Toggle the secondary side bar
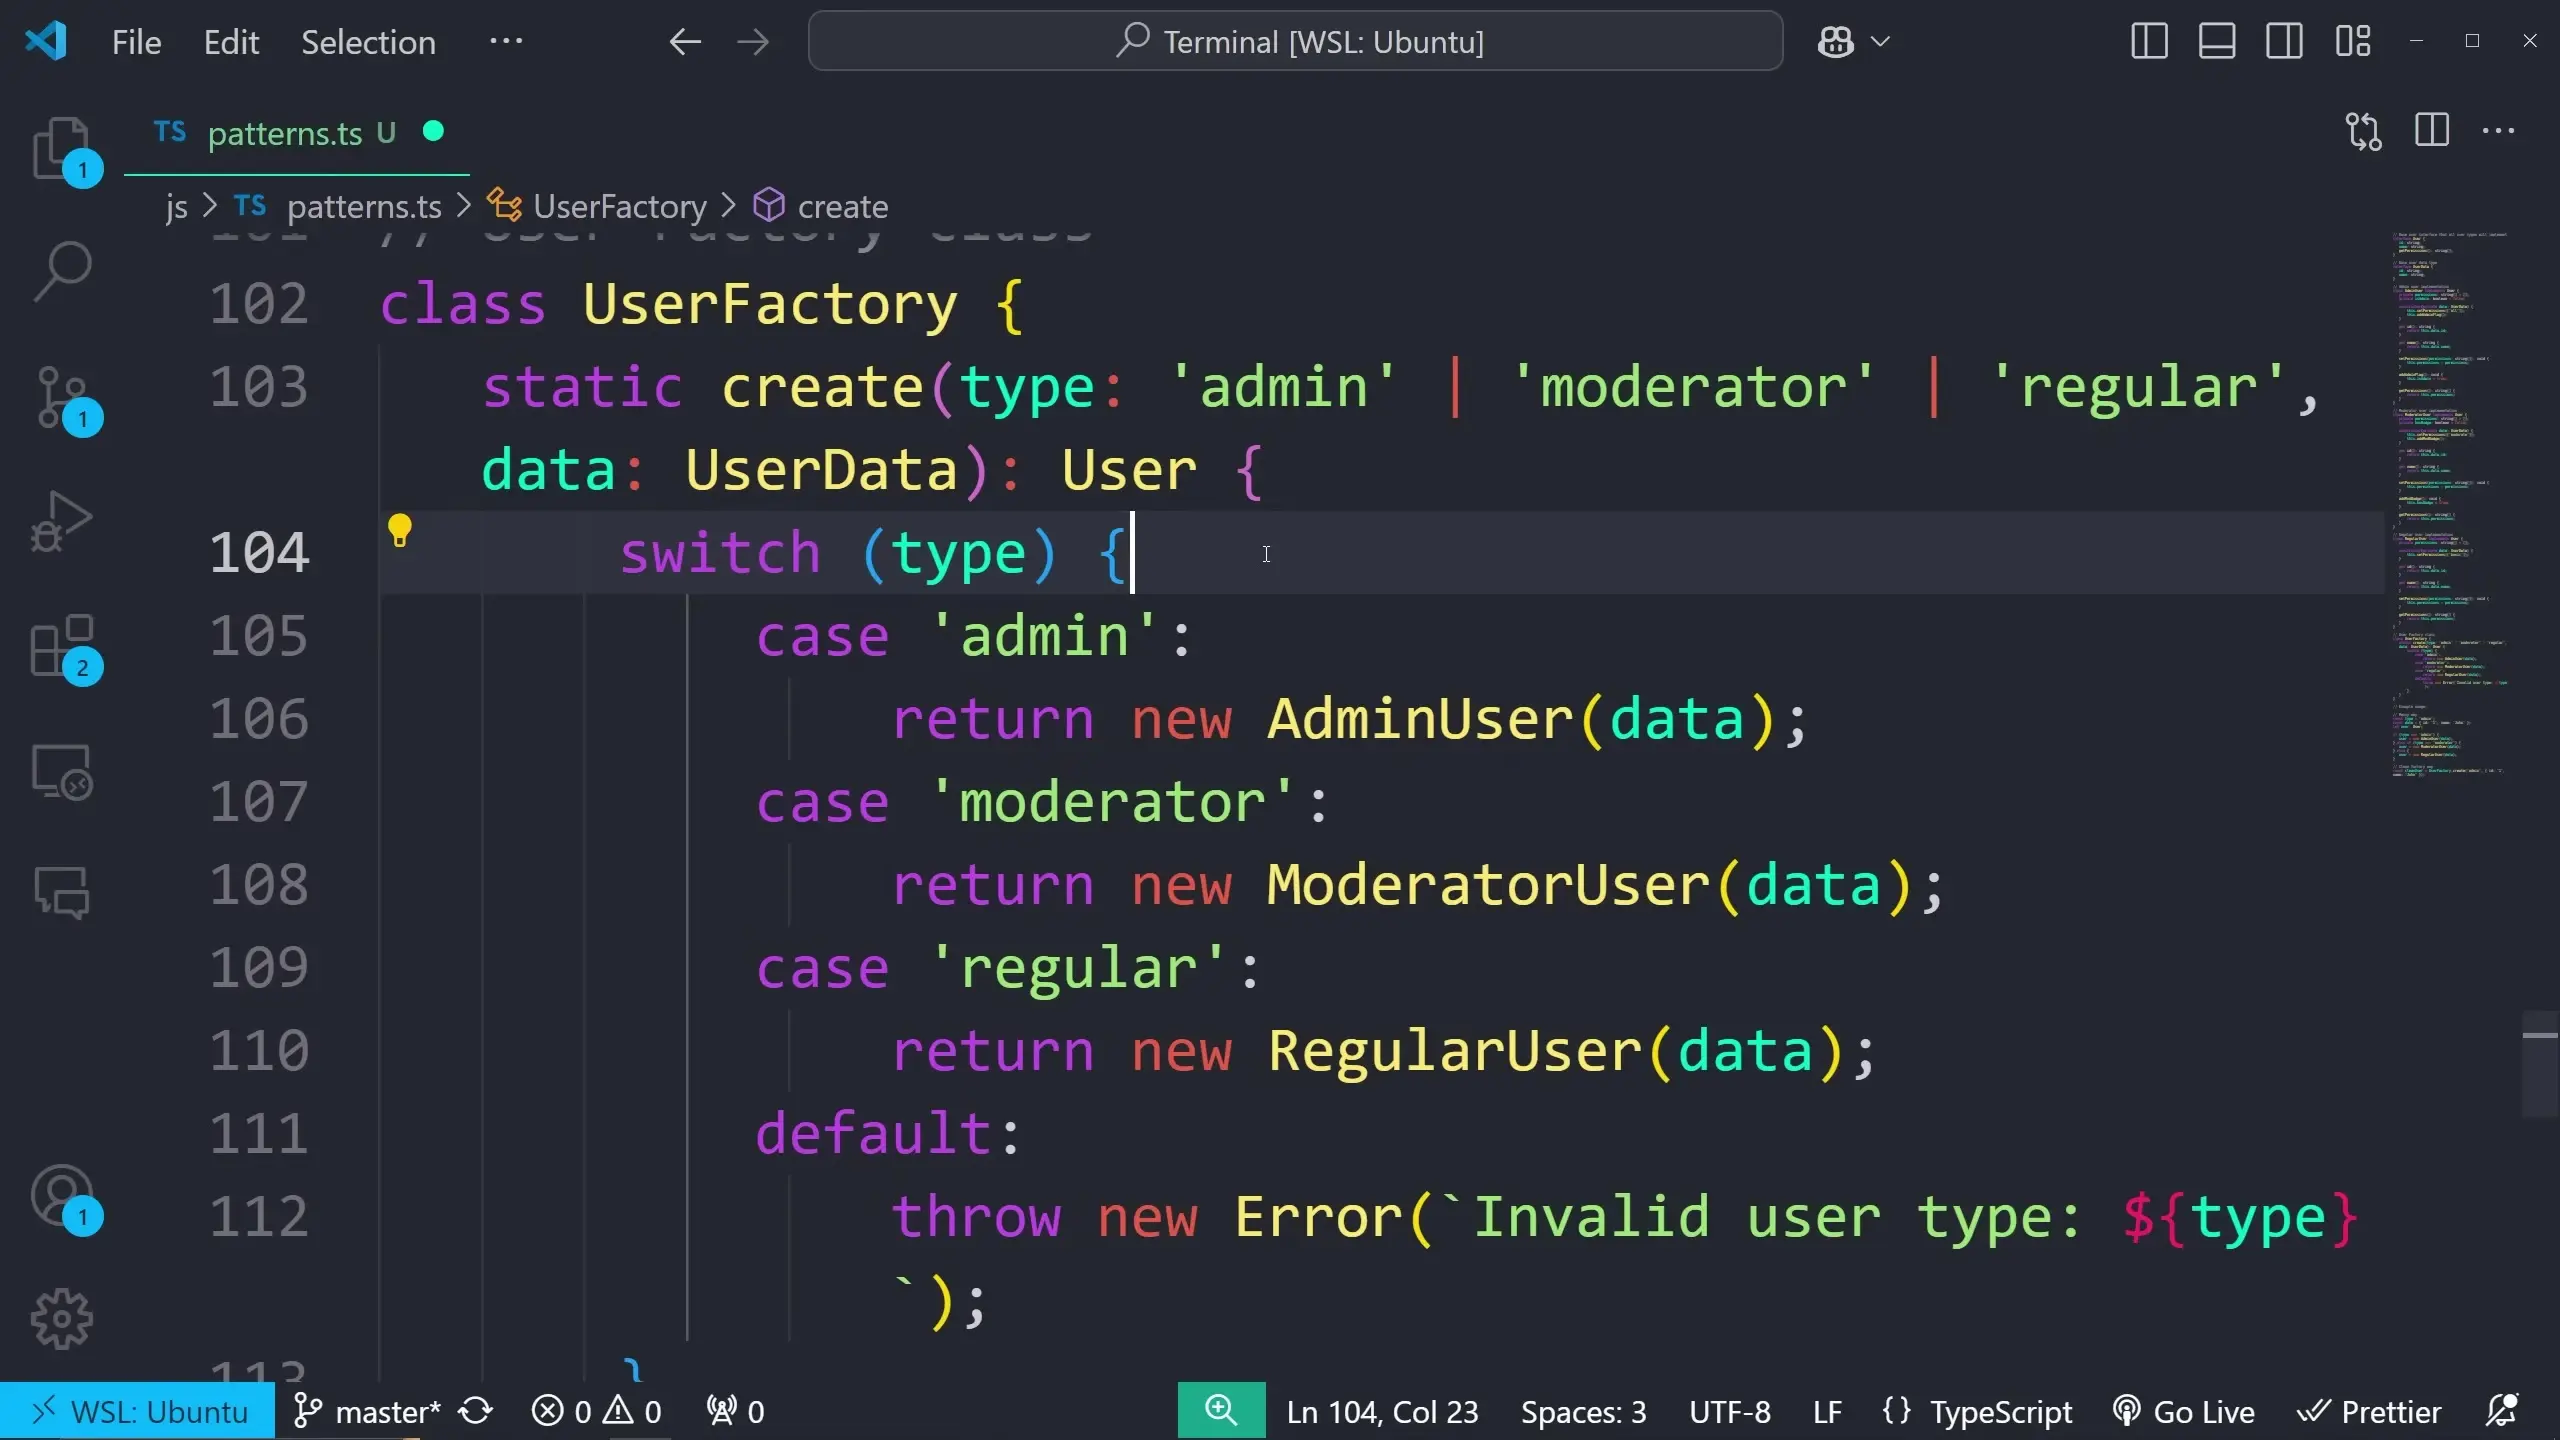 2284,42
